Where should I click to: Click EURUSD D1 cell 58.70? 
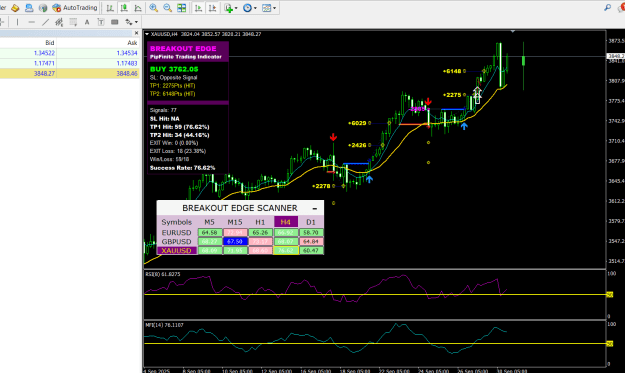point(311,232)
